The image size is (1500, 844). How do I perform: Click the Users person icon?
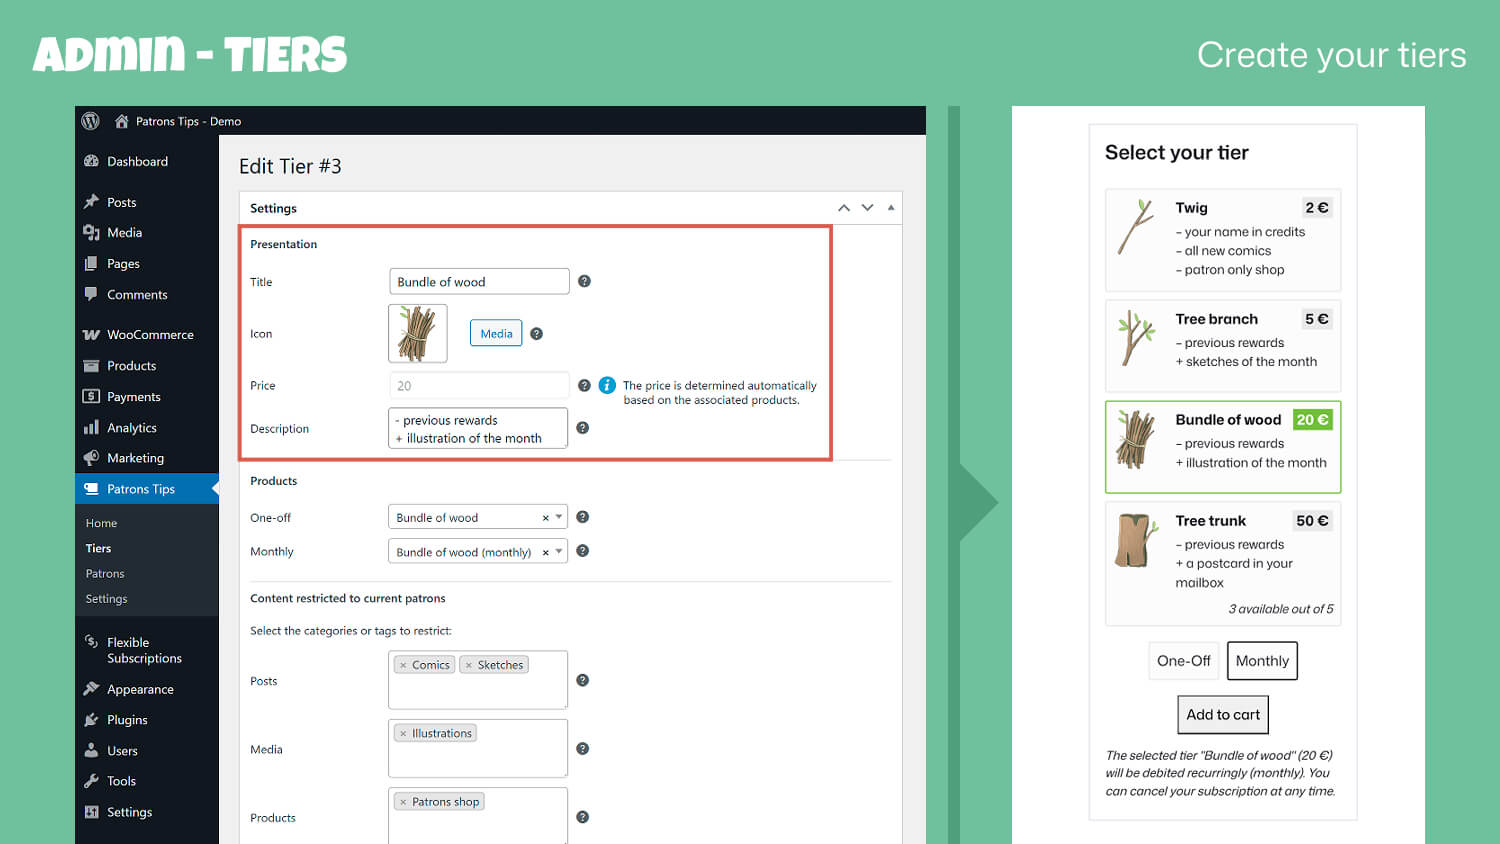point(91,750)
